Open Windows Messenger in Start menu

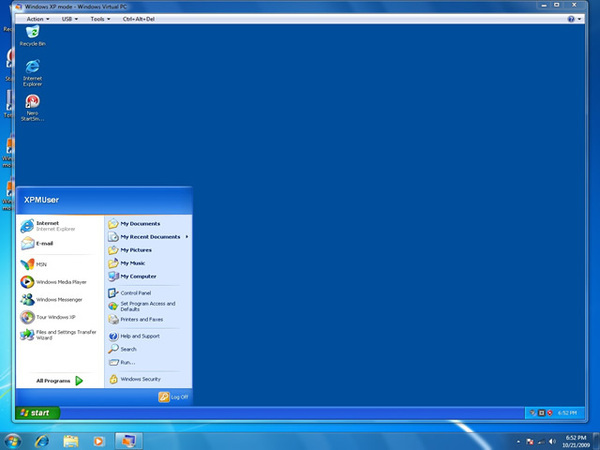(51, 300)
